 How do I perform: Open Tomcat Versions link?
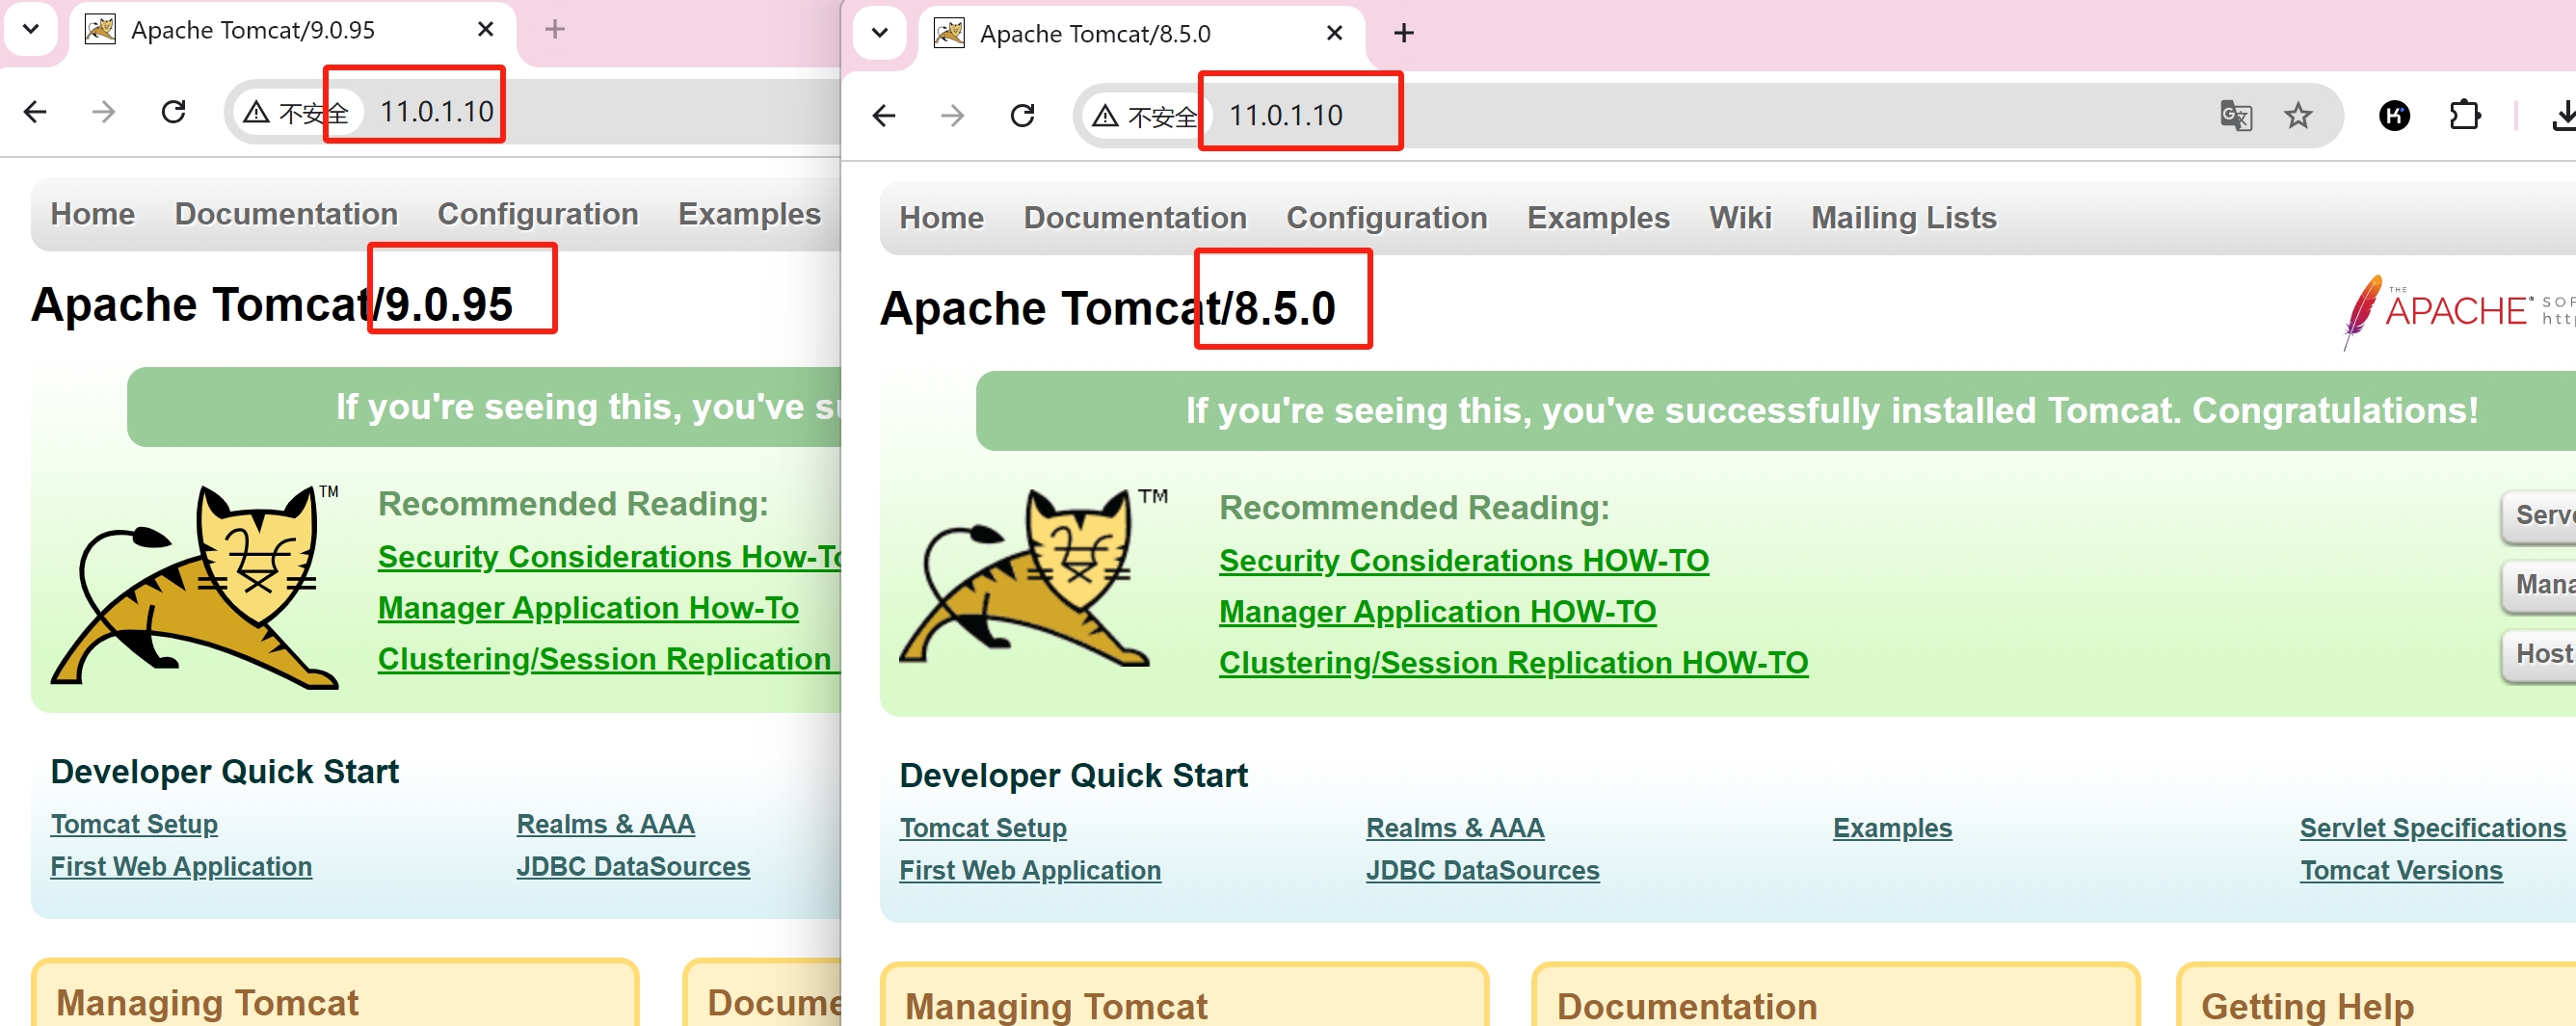2401,871
